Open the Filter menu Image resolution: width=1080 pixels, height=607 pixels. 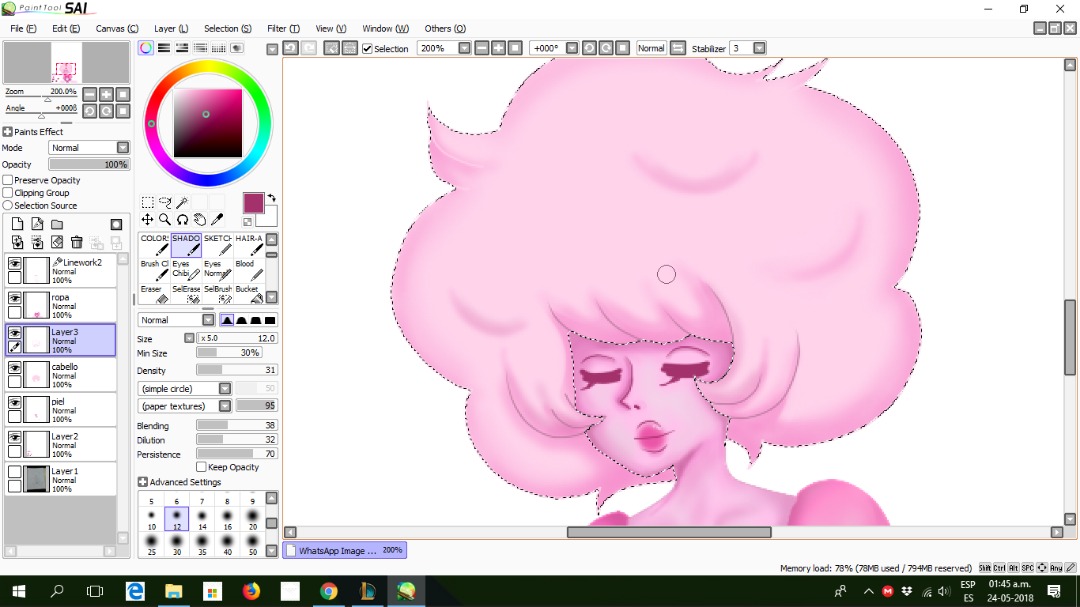283,28
